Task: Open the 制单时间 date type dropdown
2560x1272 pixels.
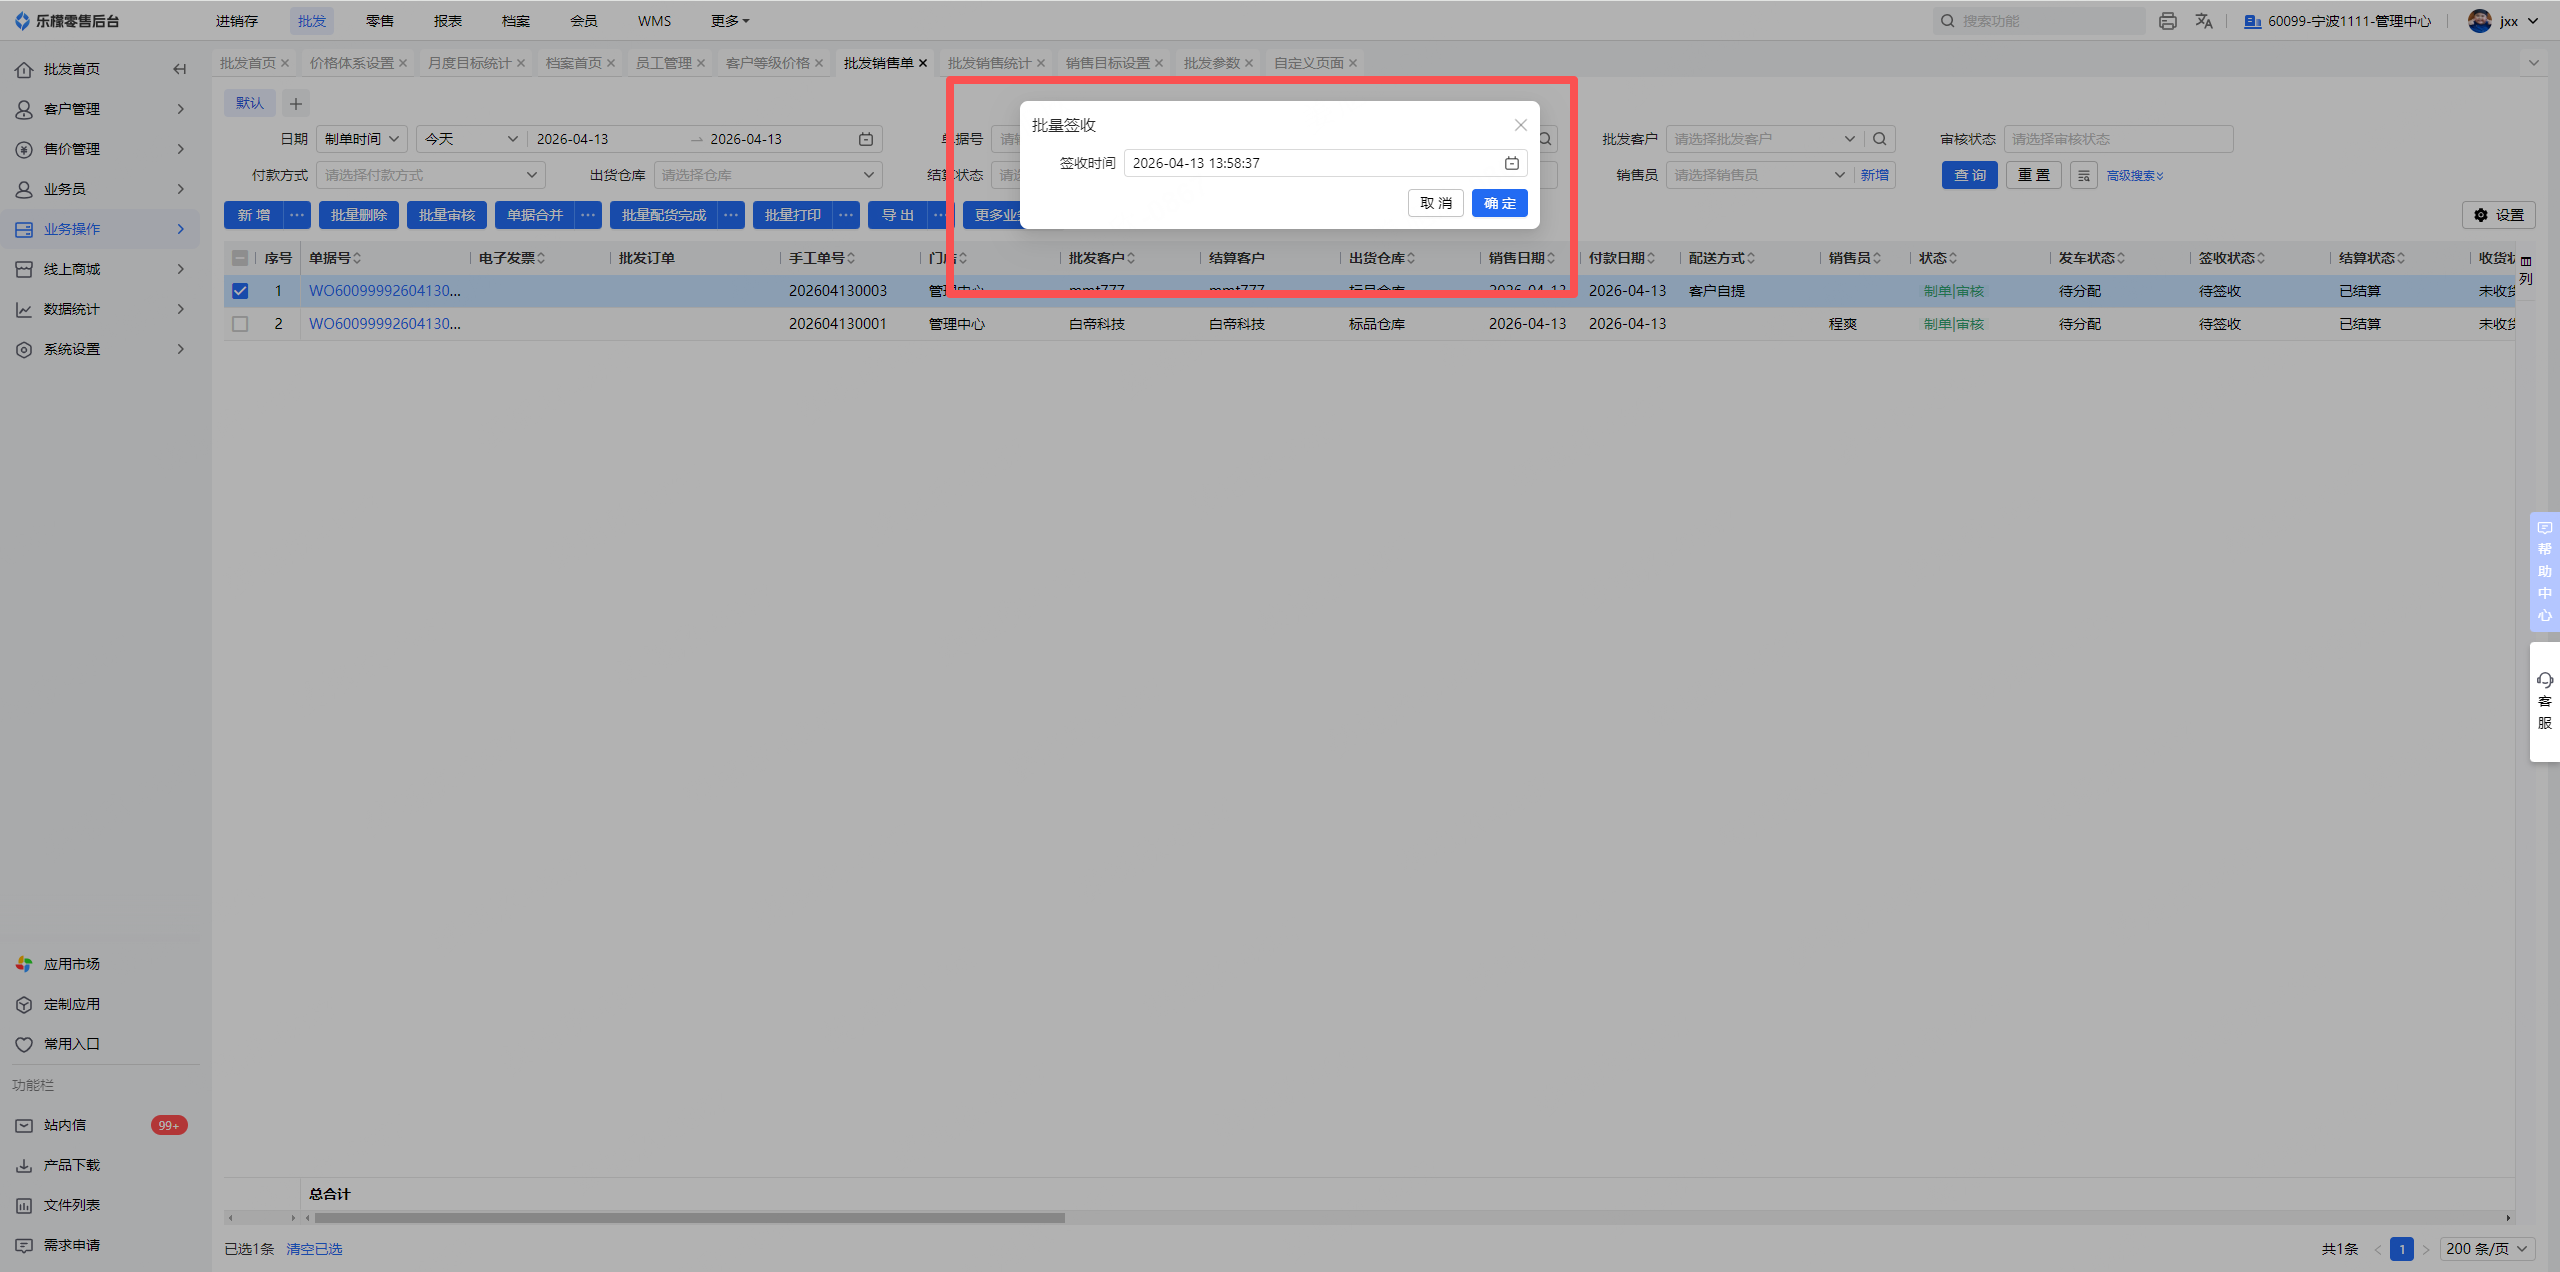Action: pyautogui.click(x=362, y=139)
